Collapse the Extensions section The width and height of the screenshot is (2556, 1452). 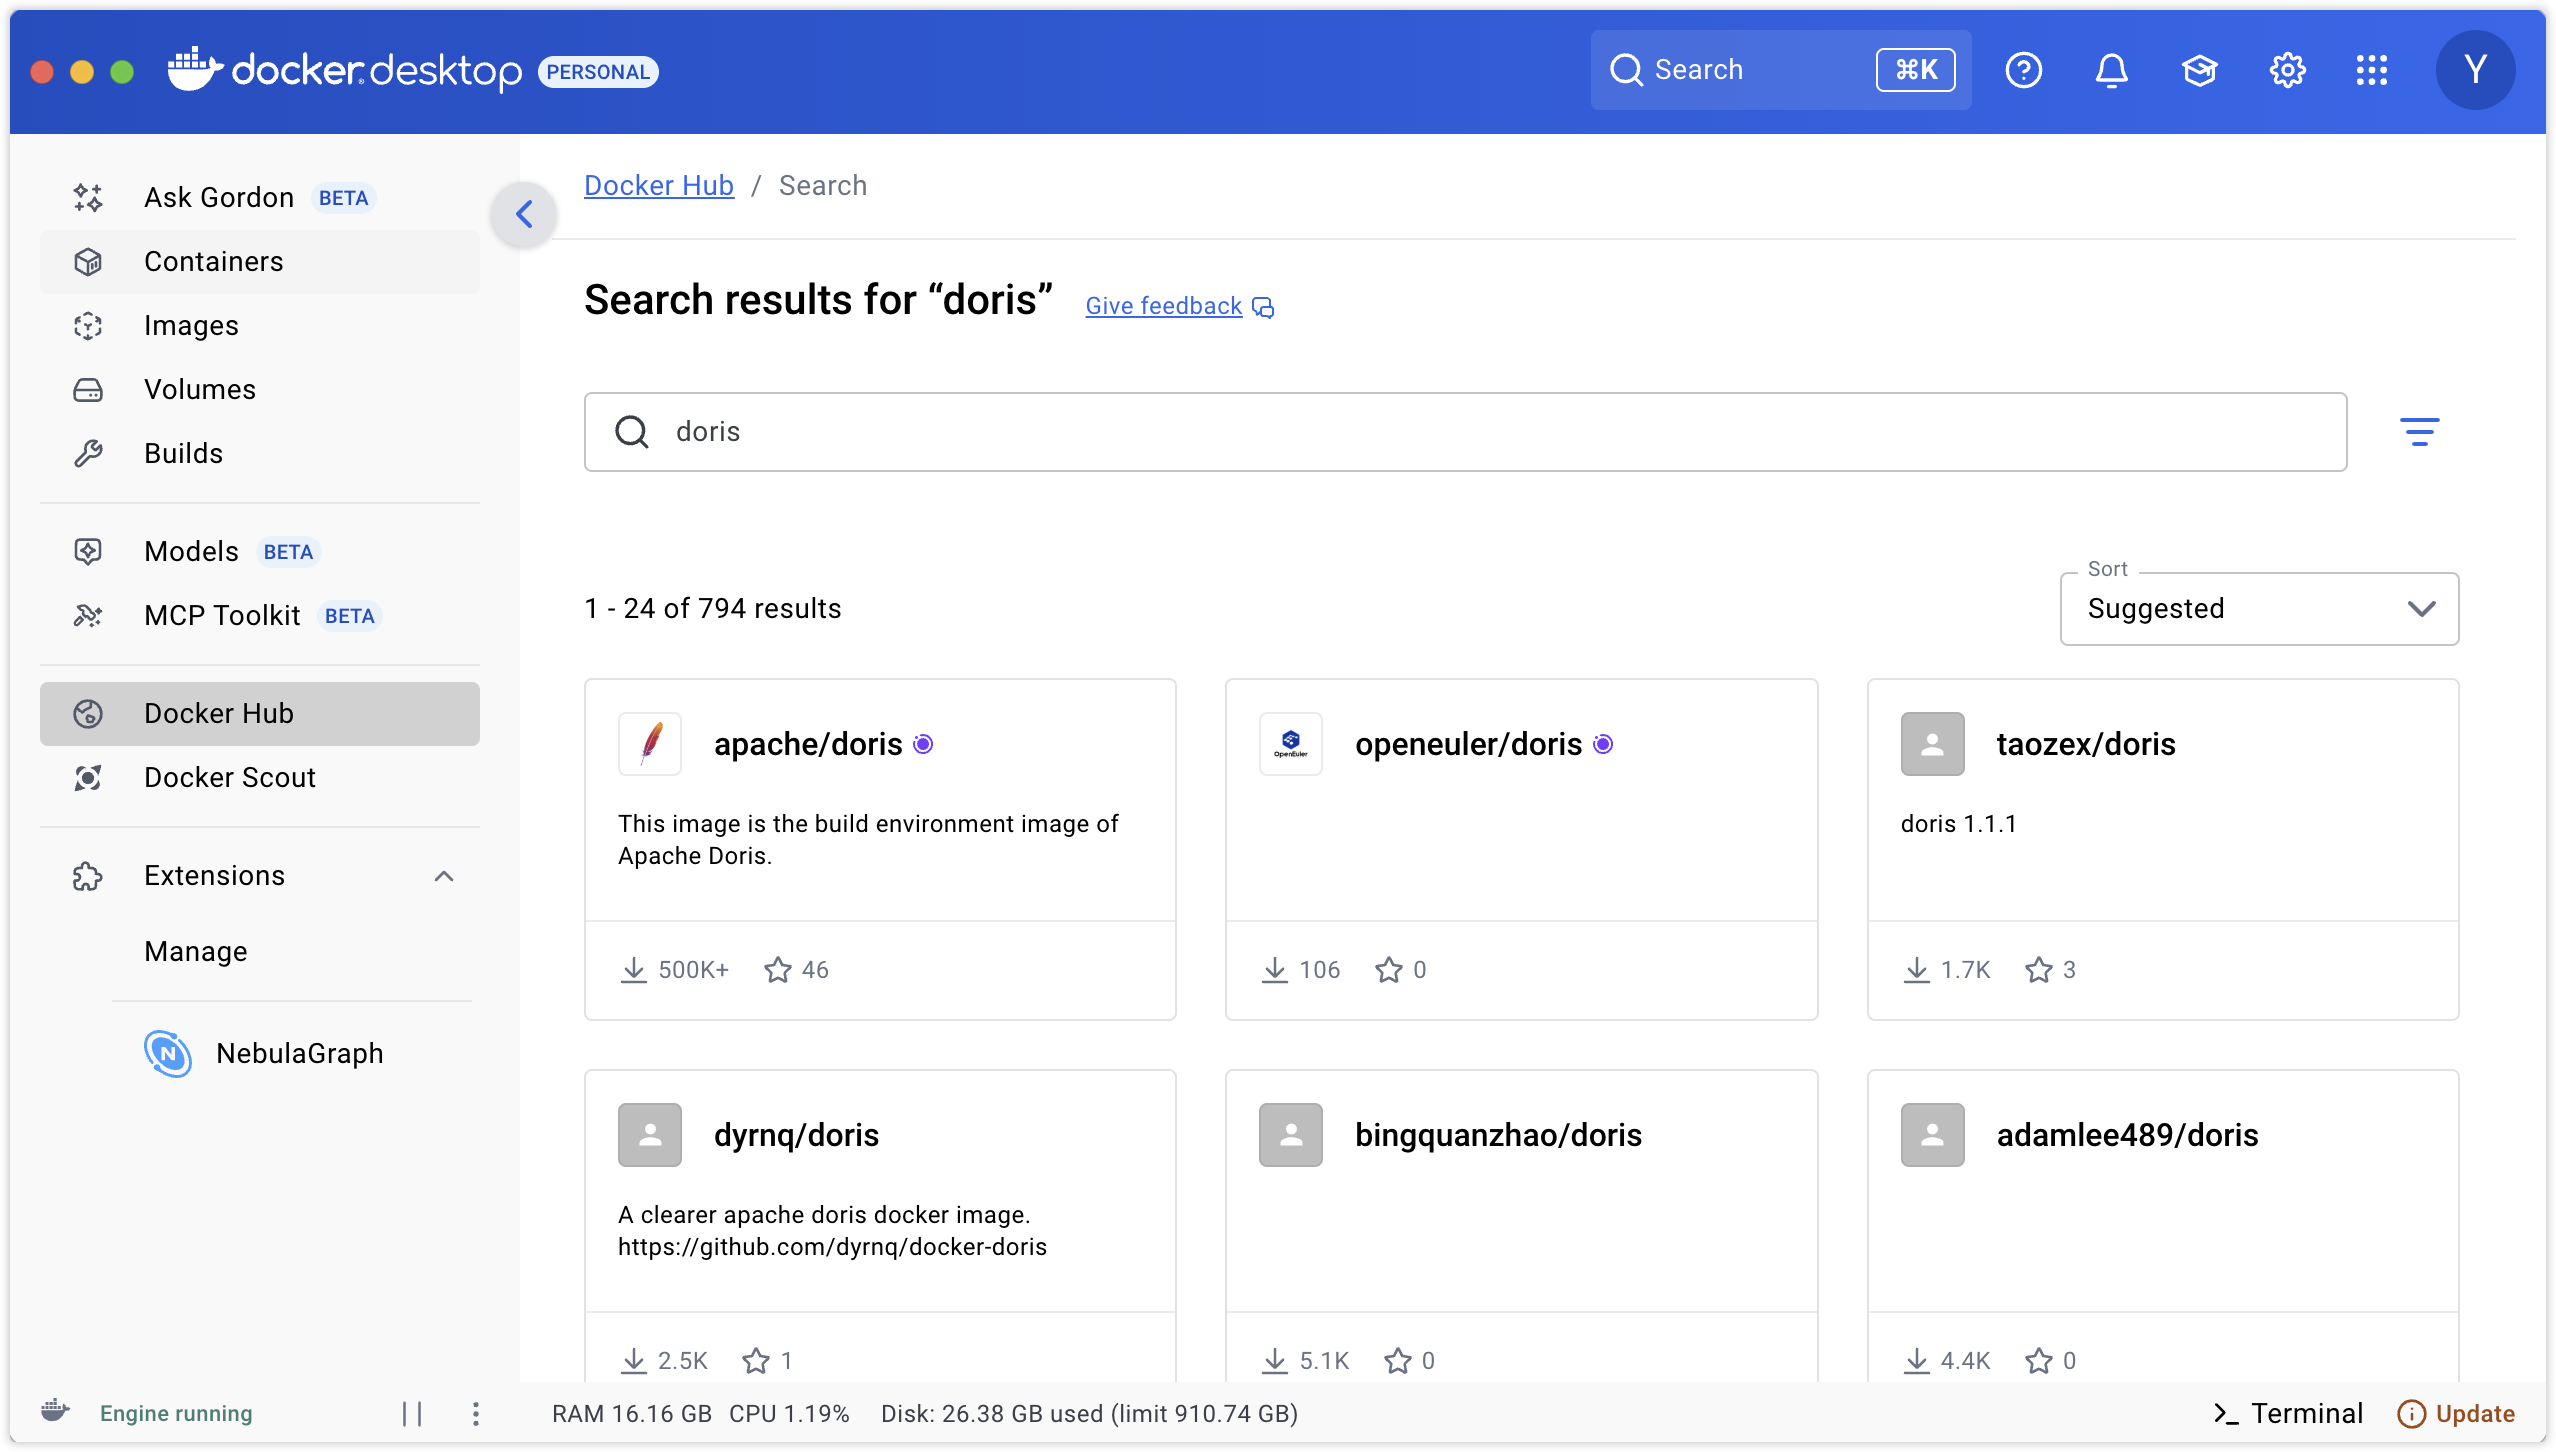pos(444,876)
